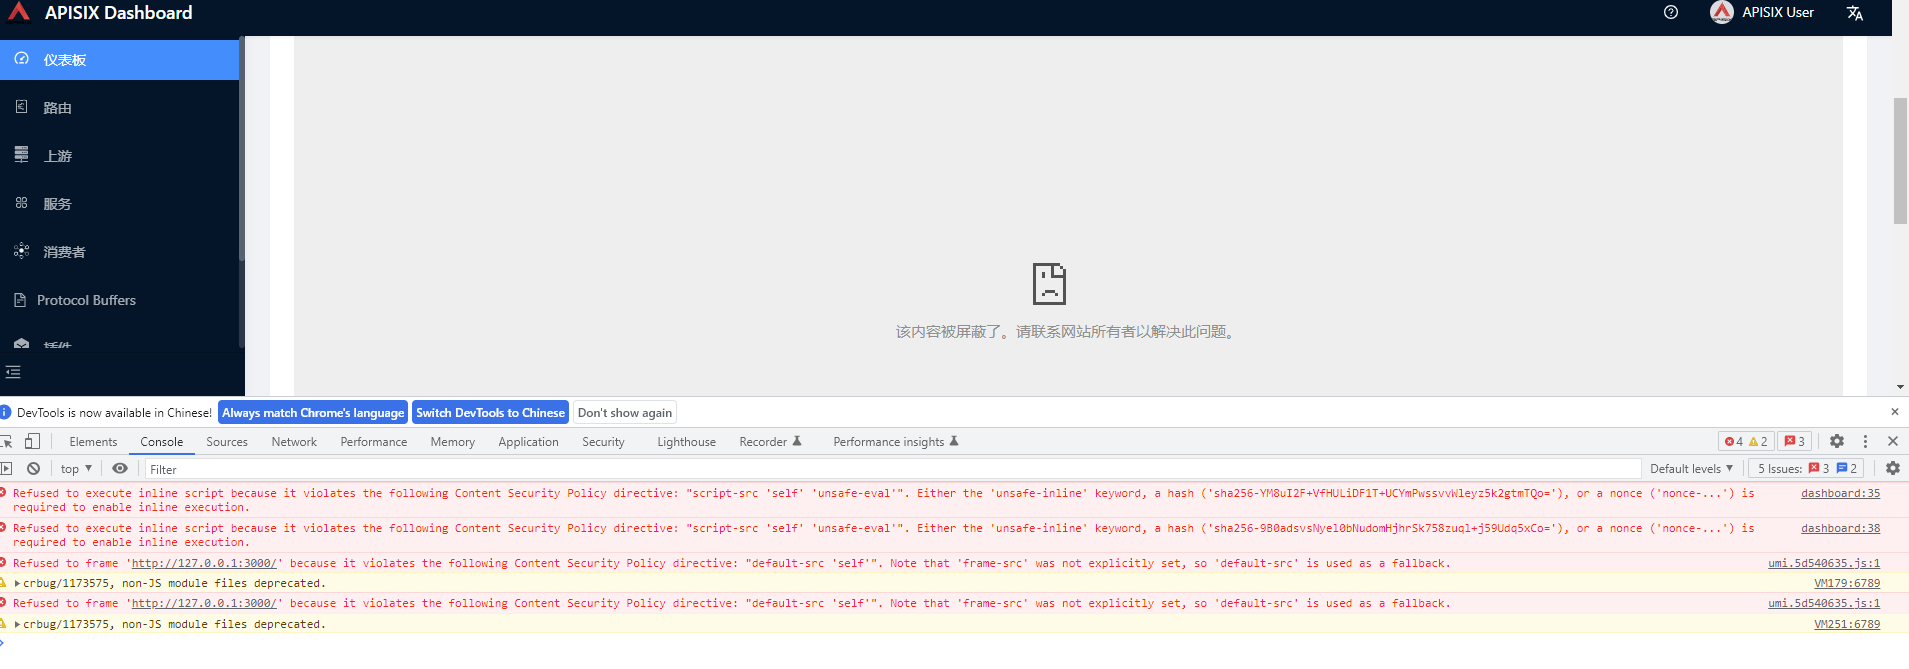
Task: Click Switch DevTools to Chinese button
Action: click(490, 412)
